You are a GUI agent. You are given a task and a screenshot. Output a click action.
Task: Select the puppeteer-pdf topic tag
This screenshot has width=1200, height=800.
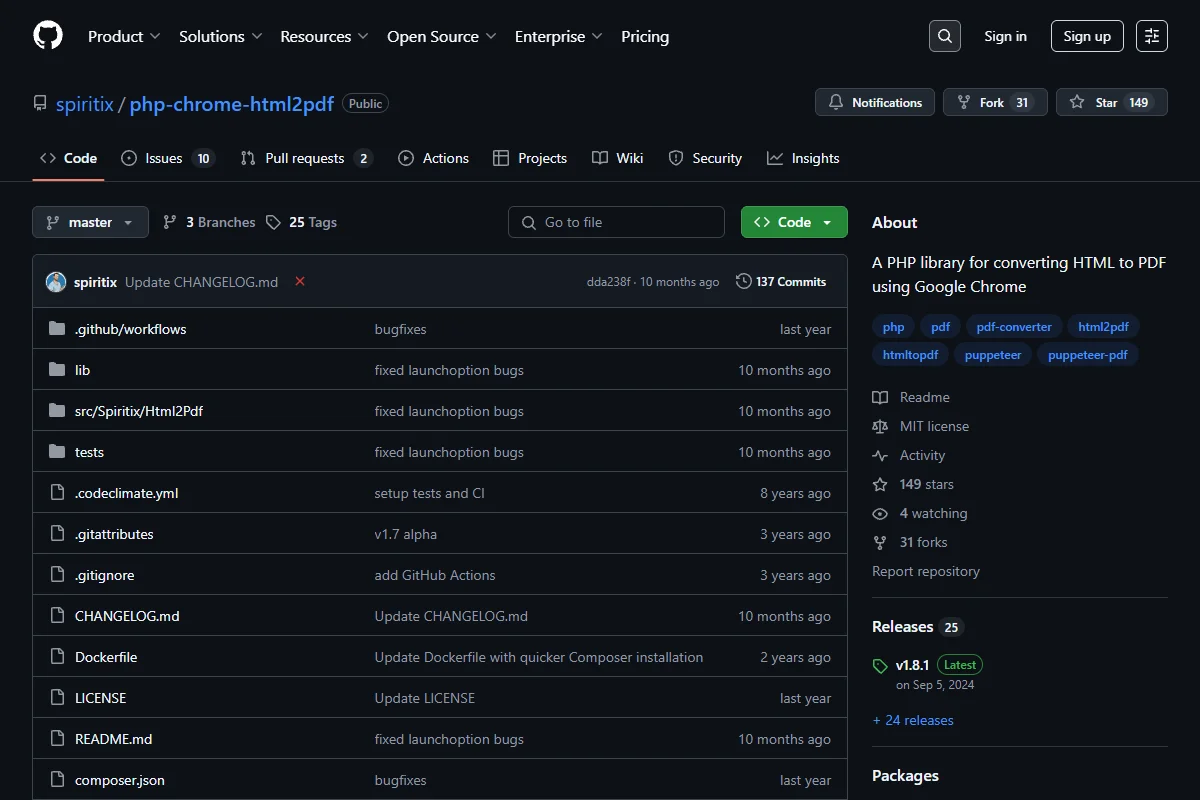1088,355
